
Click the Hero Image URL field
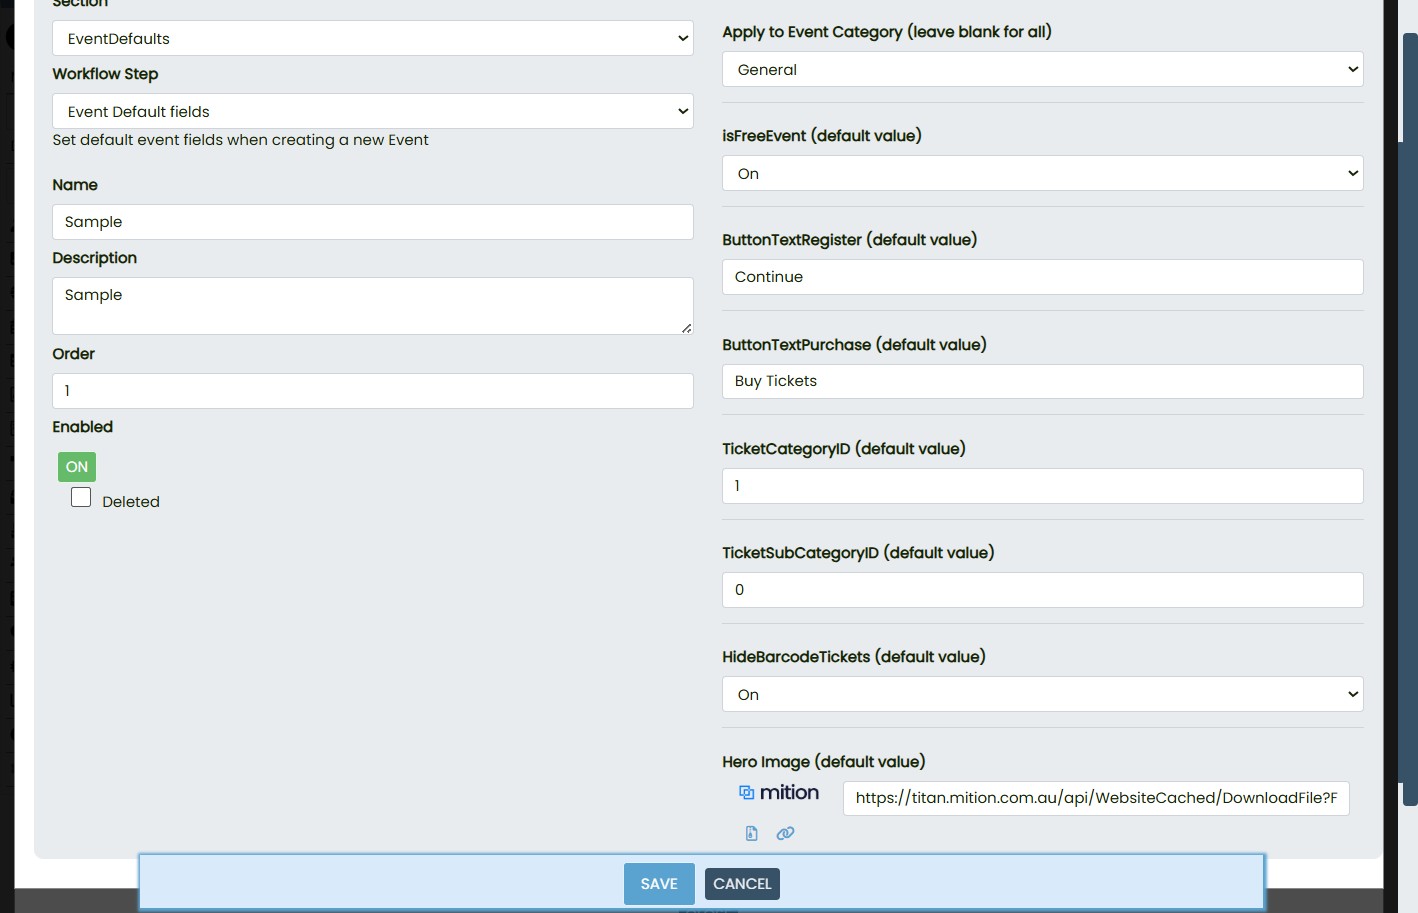[x=1096, y=798]
